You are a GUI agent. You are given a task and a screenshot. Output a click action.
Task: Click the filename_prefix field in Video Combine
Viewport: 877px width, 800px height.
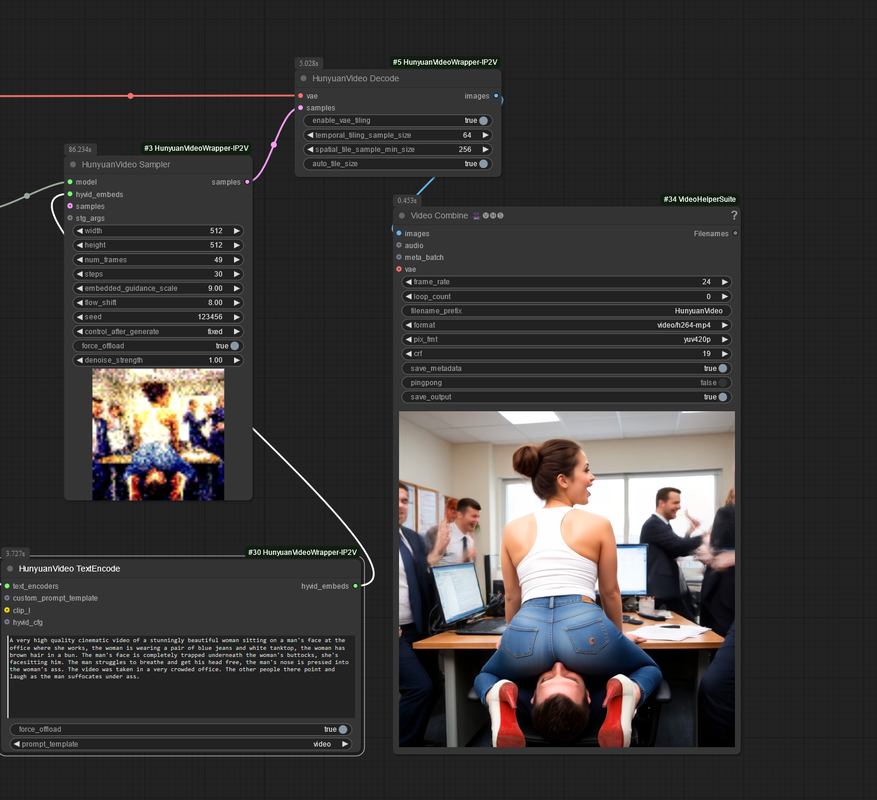[567, 310]
